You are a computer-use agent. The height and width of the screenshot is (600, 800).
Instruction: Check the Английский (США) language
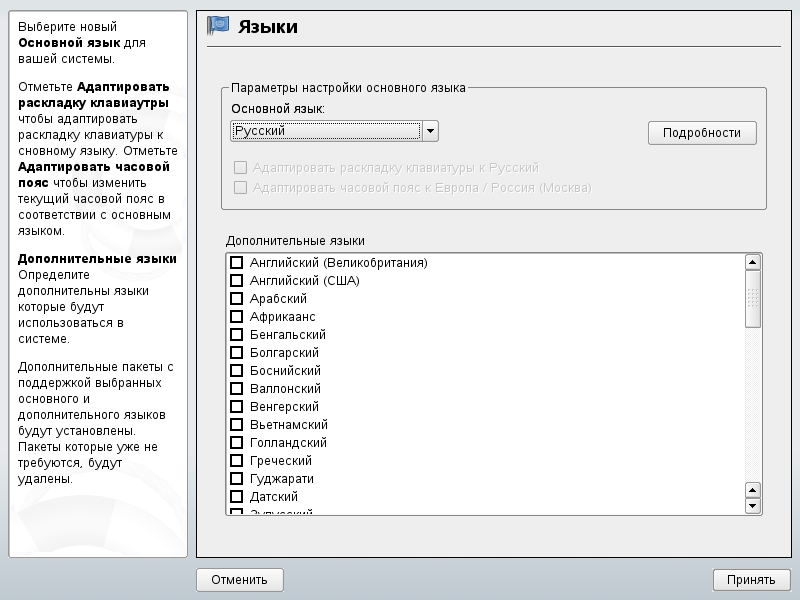237,281
